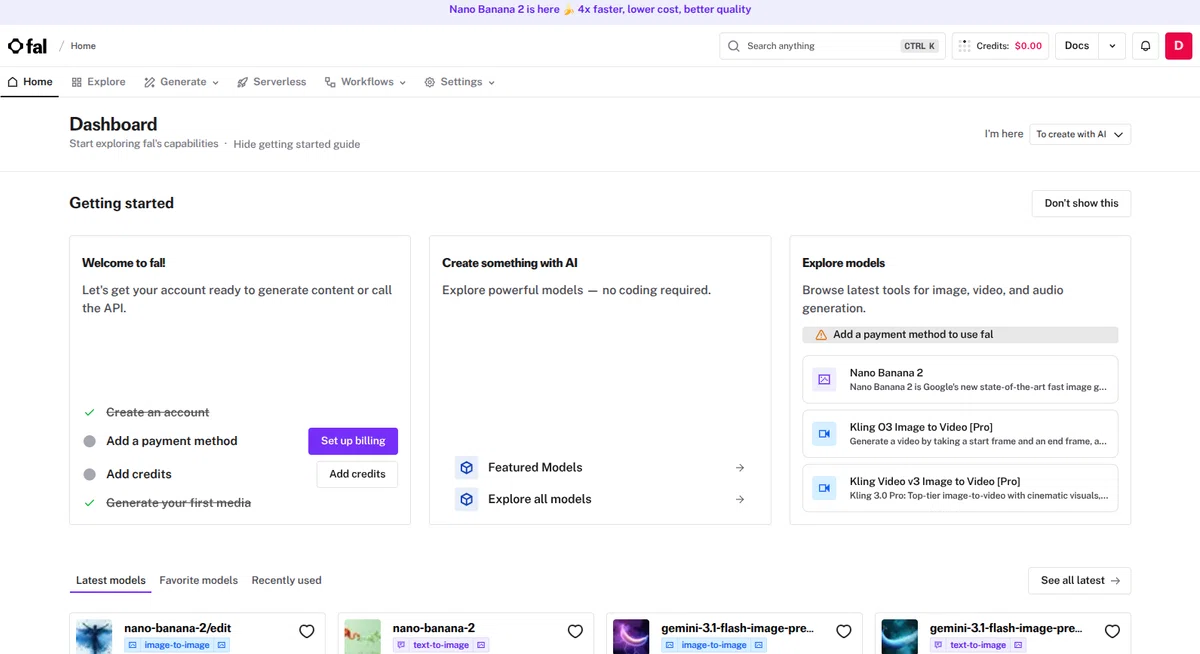Click Hide getting started guide link
This screenshot has width=1200, height=654.
[297, 144]
